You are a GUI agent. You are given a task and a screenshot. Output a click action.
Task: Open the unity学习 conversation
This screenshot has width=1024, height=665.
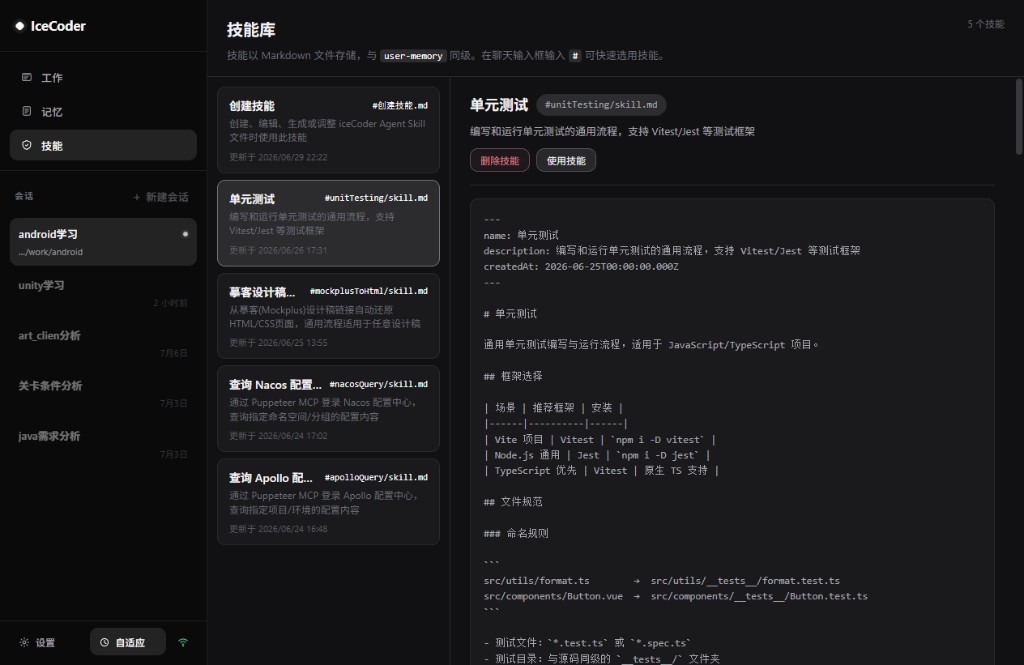[103, 293]
